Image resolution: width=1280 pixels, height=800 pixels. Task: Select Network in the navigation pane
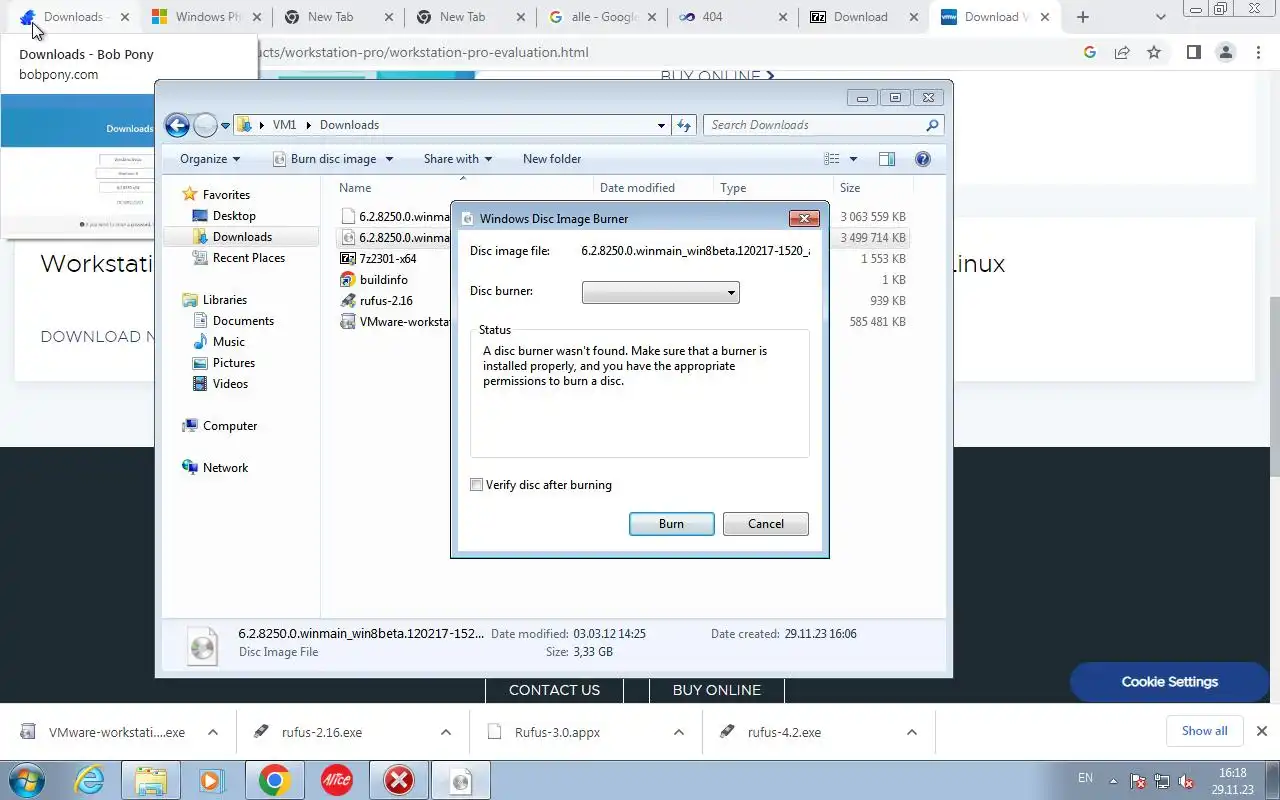tap(225, 468)
